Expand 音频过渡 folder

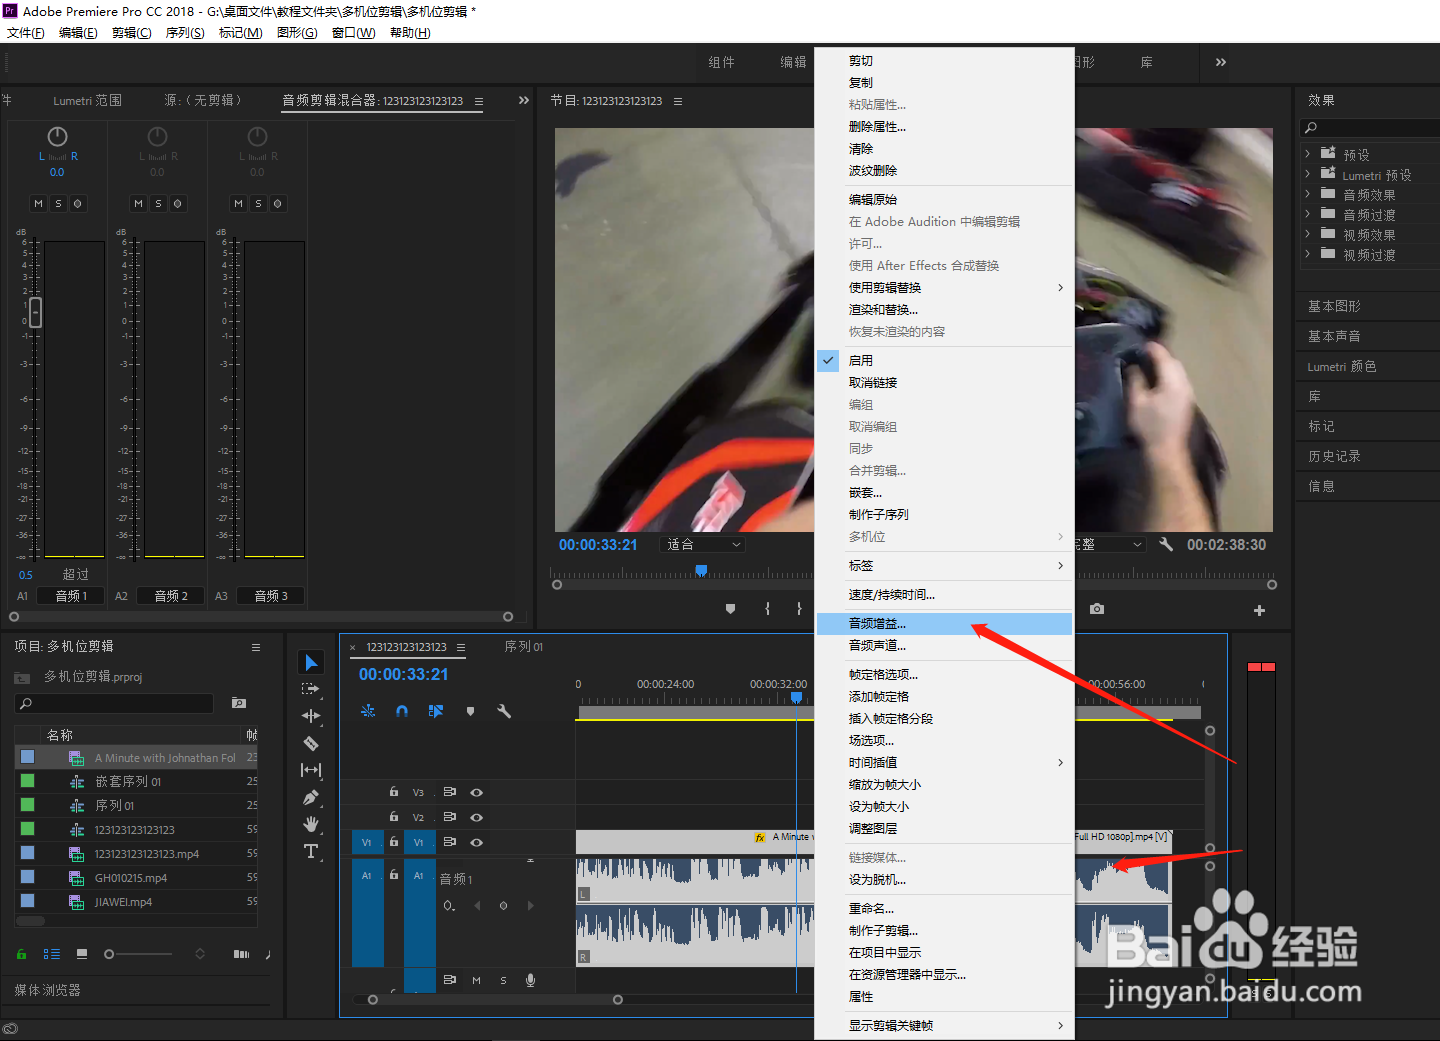[x=1307, y=214]
